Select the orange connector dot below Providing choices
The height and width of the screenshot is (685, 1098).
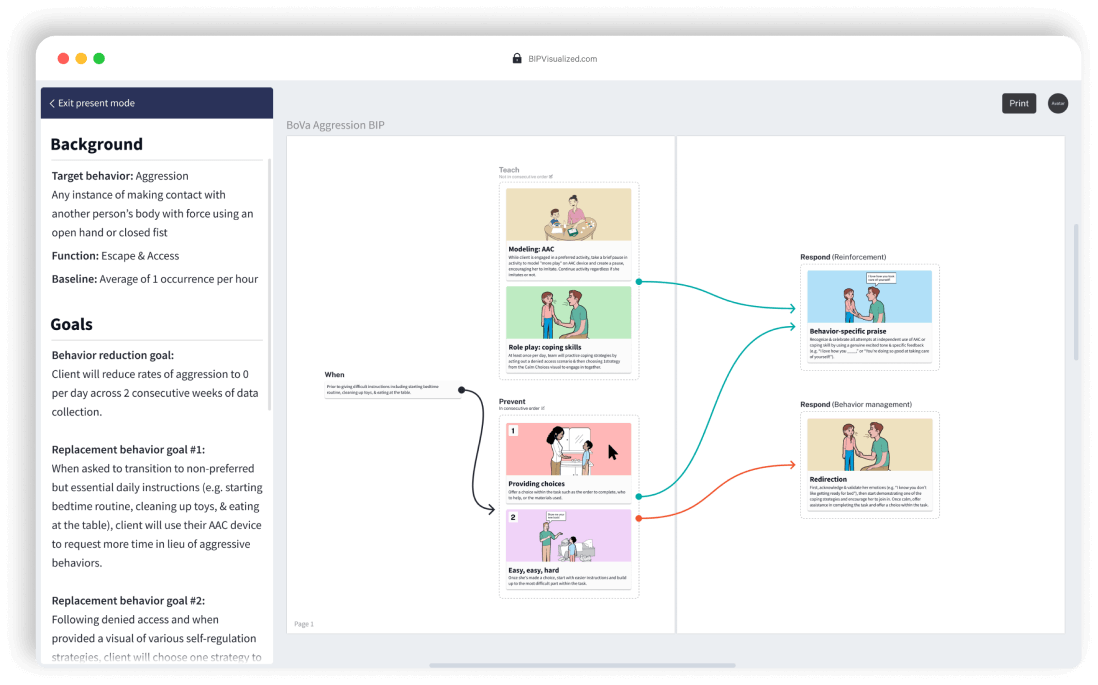click(637, 518)
